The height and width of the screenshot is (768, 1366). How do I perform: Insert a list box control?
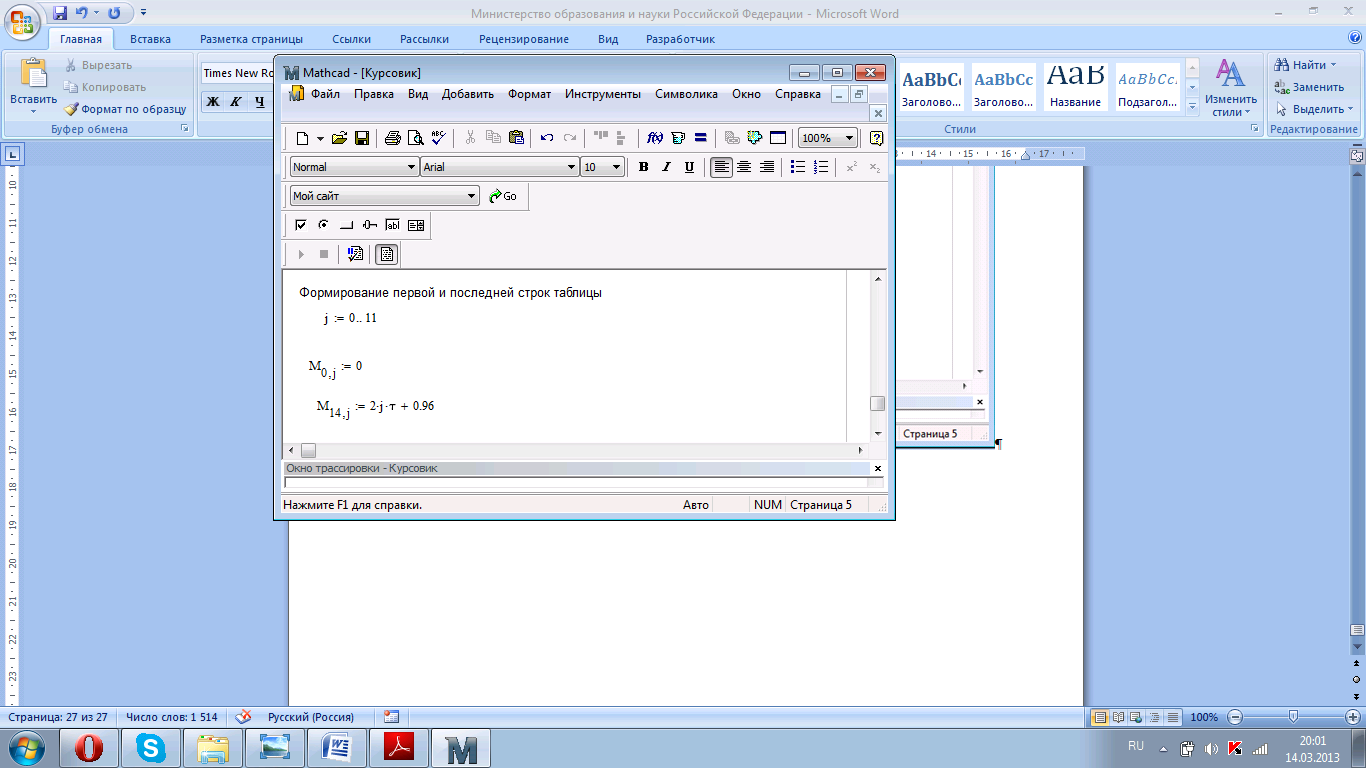(x=416, y=225)
